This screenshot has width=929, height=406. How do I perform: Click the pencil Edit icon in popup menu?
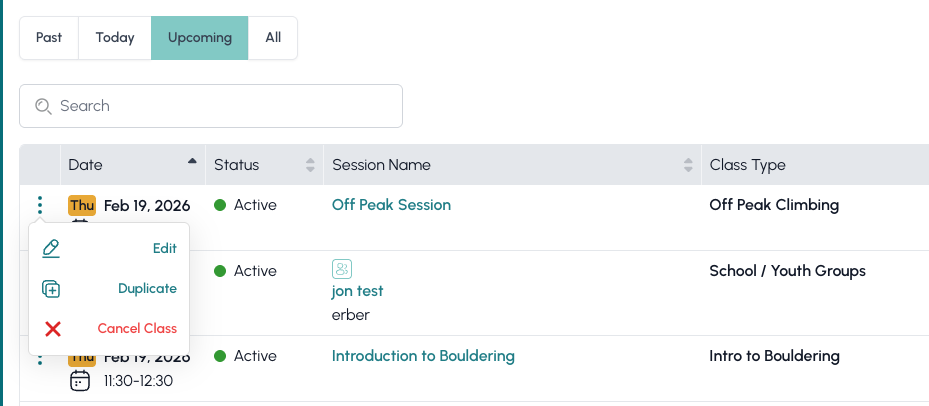coord(51,249)
